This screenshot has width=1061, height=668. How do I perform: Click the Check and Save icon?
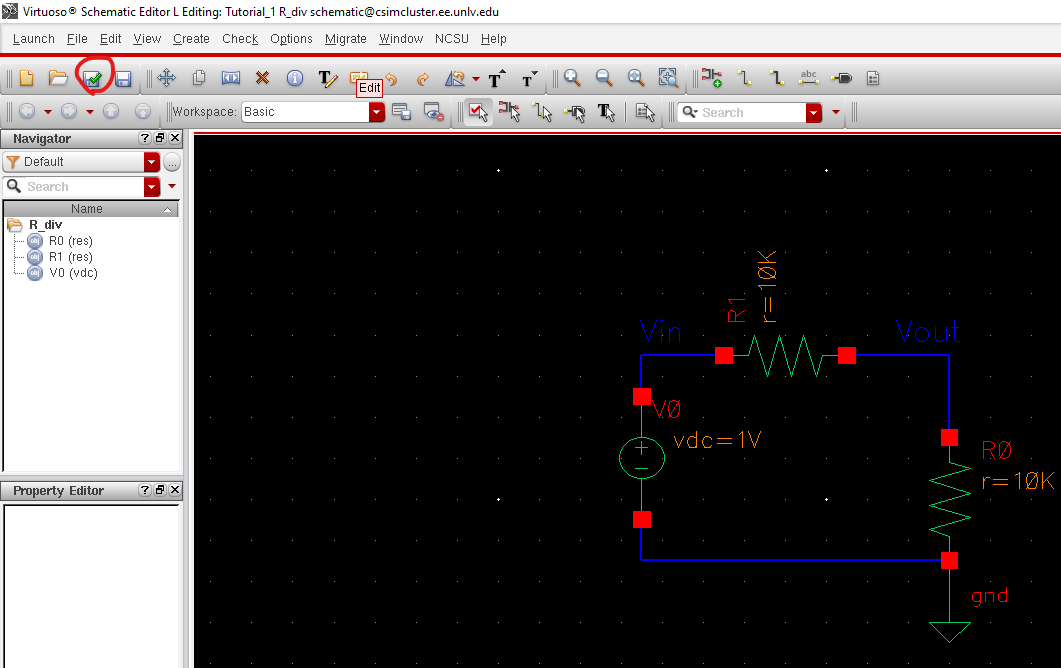(93, 78)
